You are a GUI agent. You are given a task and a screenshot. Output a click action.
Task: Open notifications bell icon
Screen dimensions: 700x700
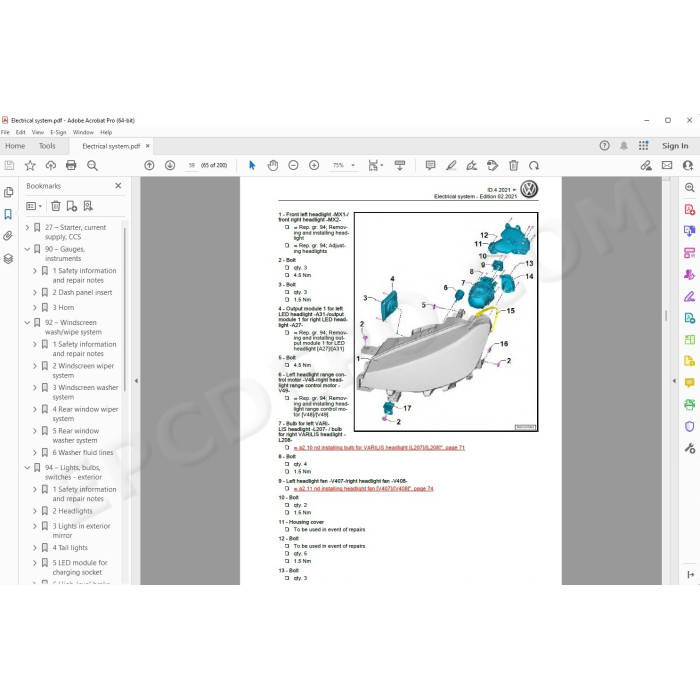[624, 146]
